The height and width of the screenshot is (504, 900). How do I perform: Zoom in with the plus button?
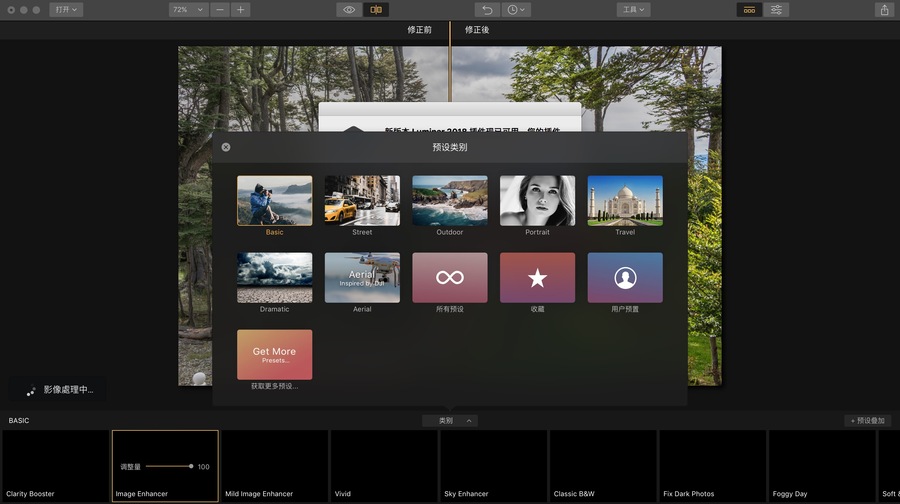pyautogui.click(x=240, y=10)
